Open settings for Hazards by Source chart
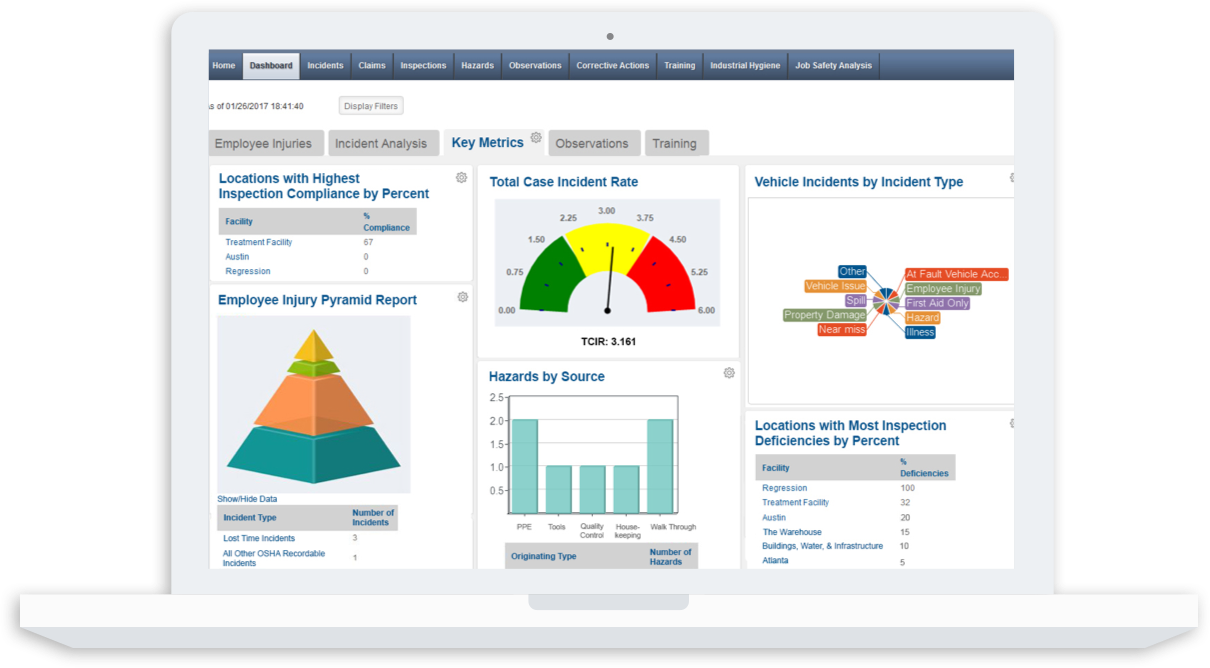This screenshot has height=668, width=1210. tap(729, 372)
